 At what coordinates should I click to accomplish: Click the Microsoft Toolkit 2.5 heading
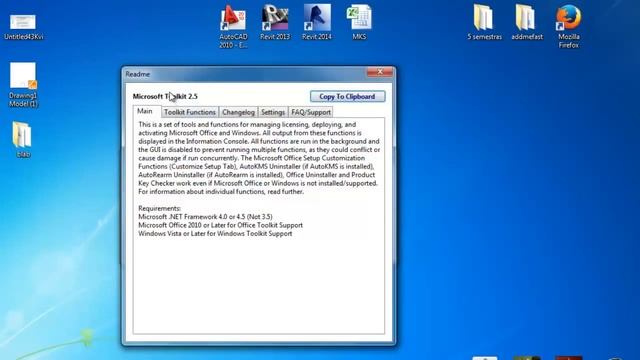point(165,96)
